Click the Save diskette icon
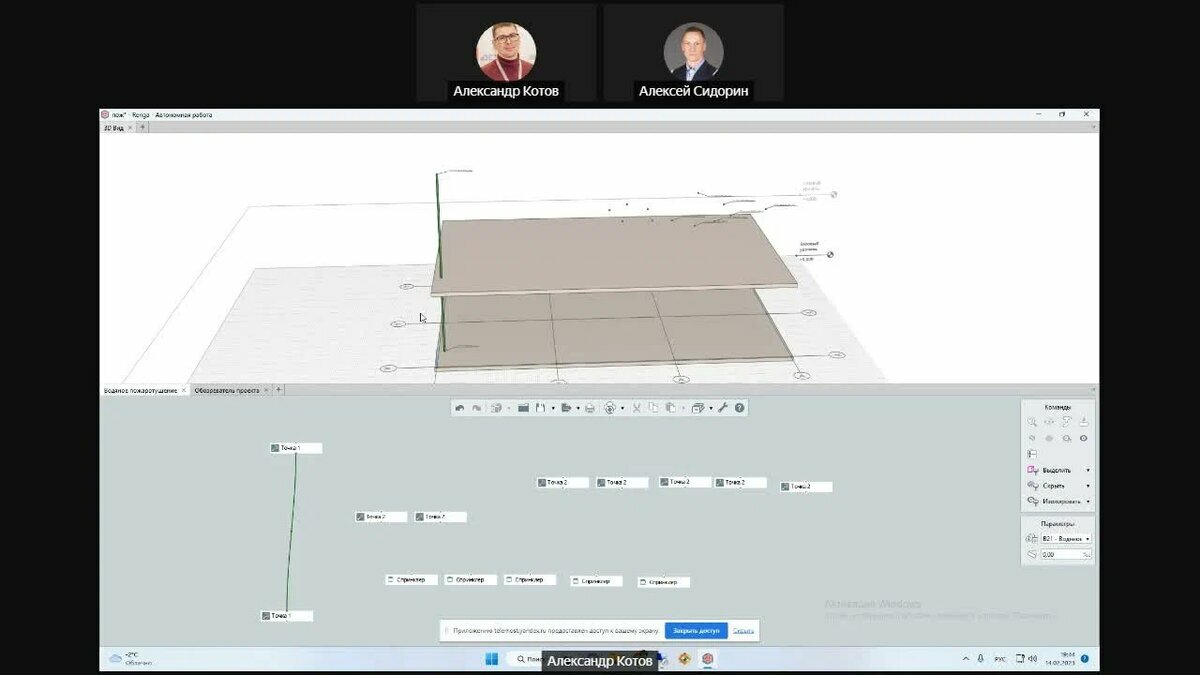 point(540,408)
